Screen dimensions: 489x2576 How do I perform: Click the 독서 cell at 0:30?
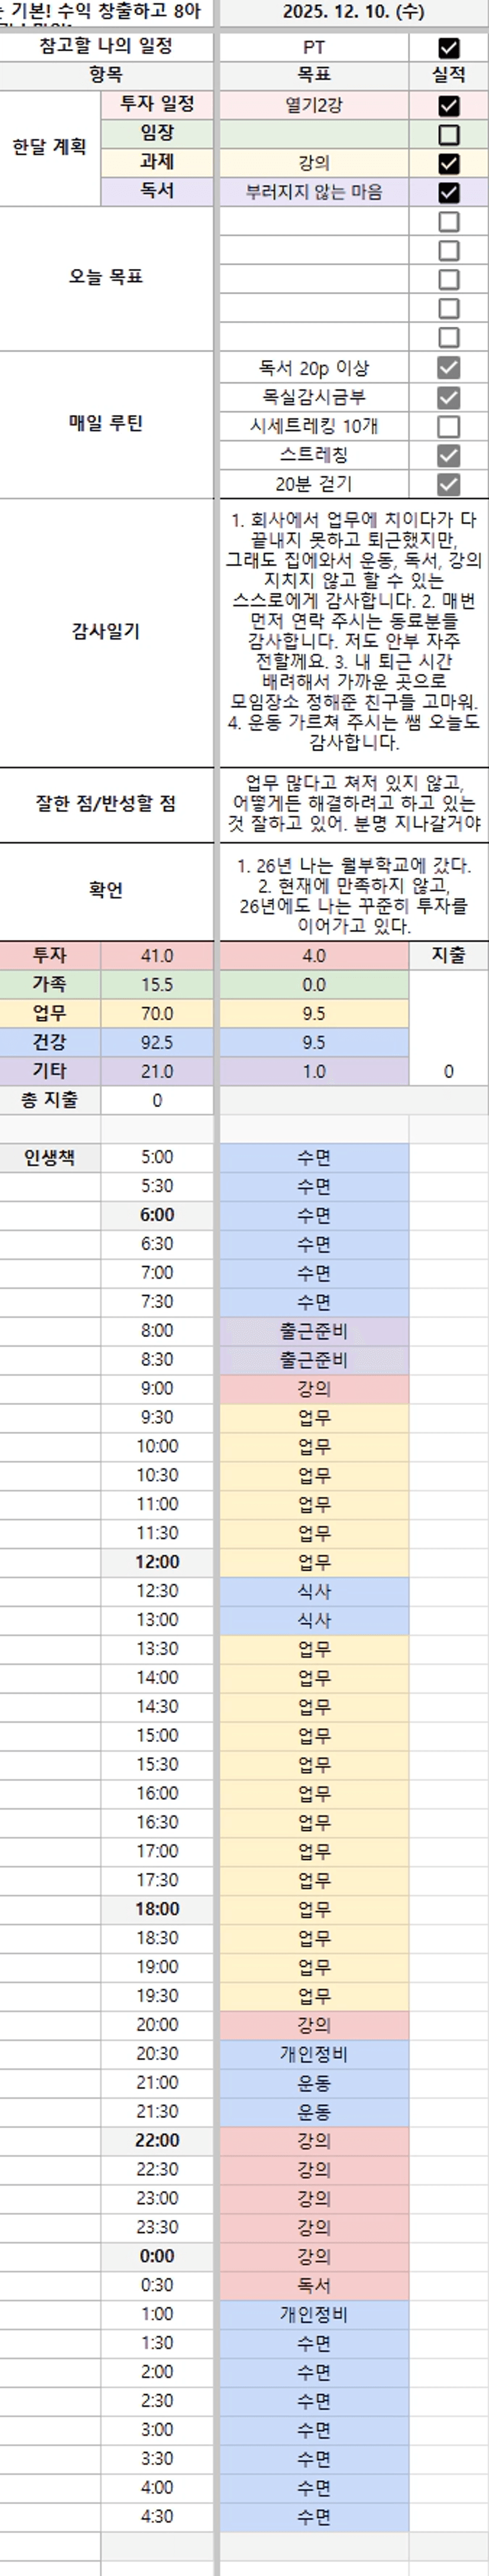[314, 2285]
